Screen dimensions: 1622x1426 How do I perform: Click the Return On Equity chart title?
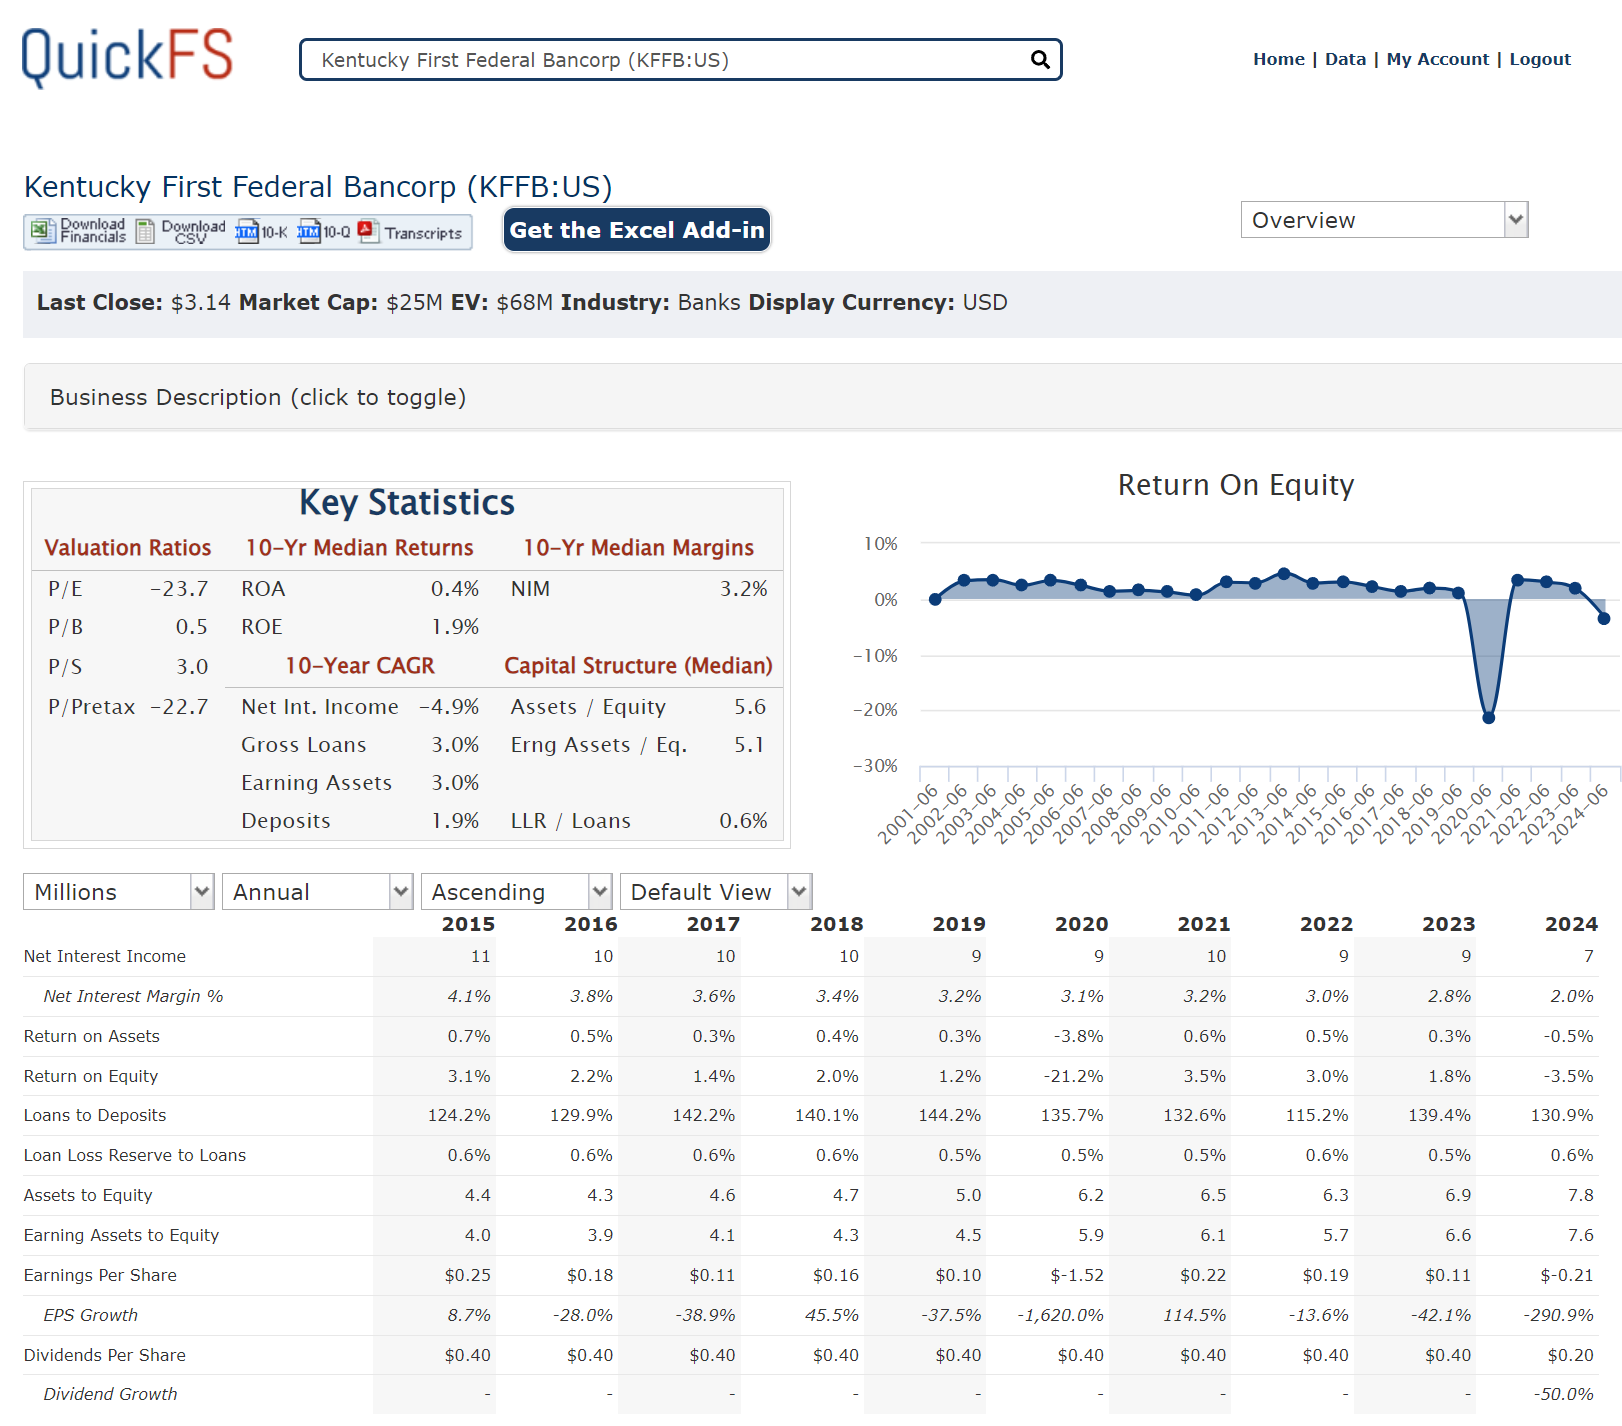click(x=1236, y=485)
